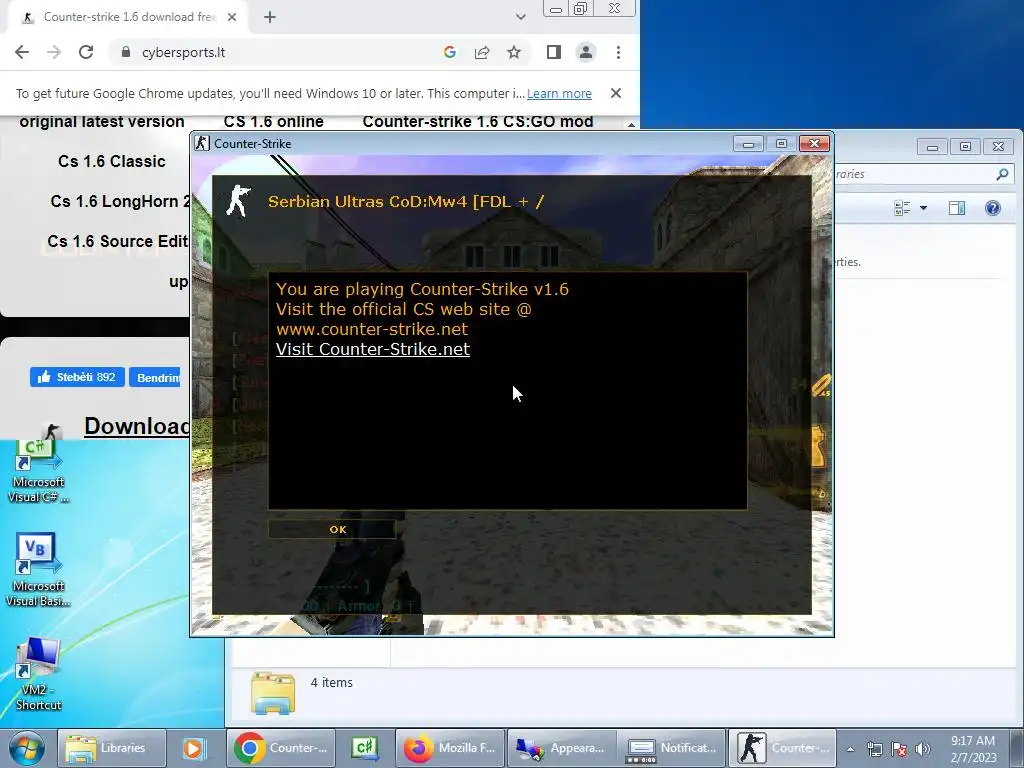Open the Microsoft Visual Basic desktop shortcut
The image size is (1024, 768).
coord(38,569)
